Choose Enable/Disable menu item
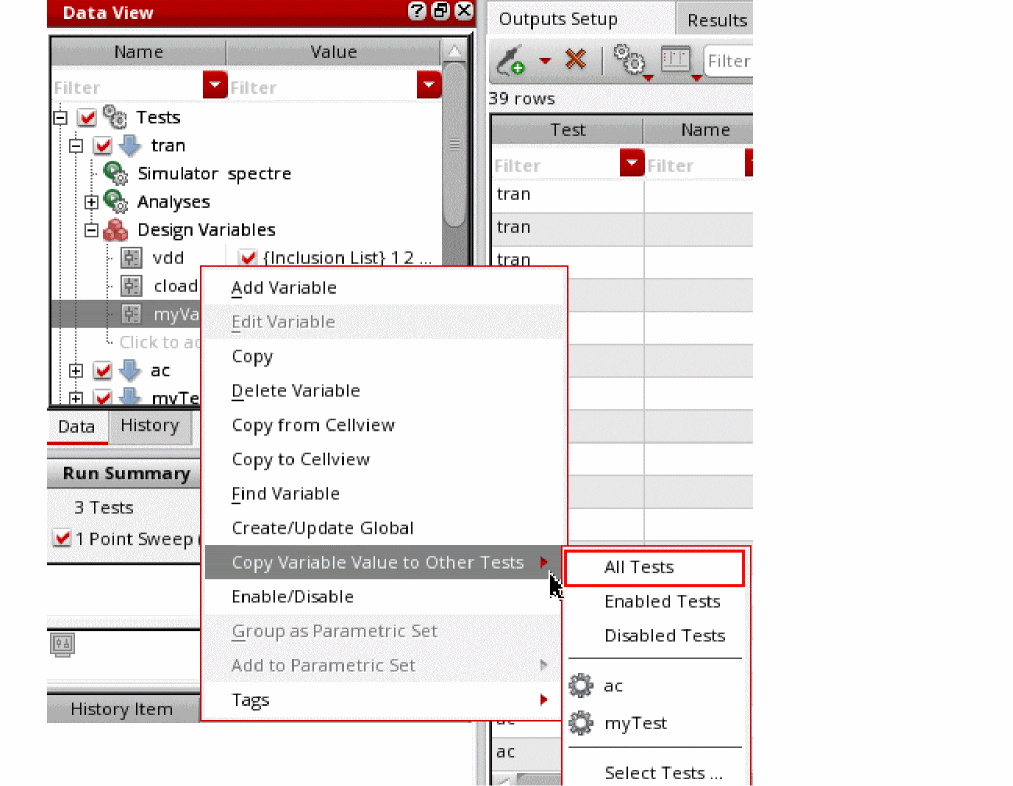 click(384, 596)
